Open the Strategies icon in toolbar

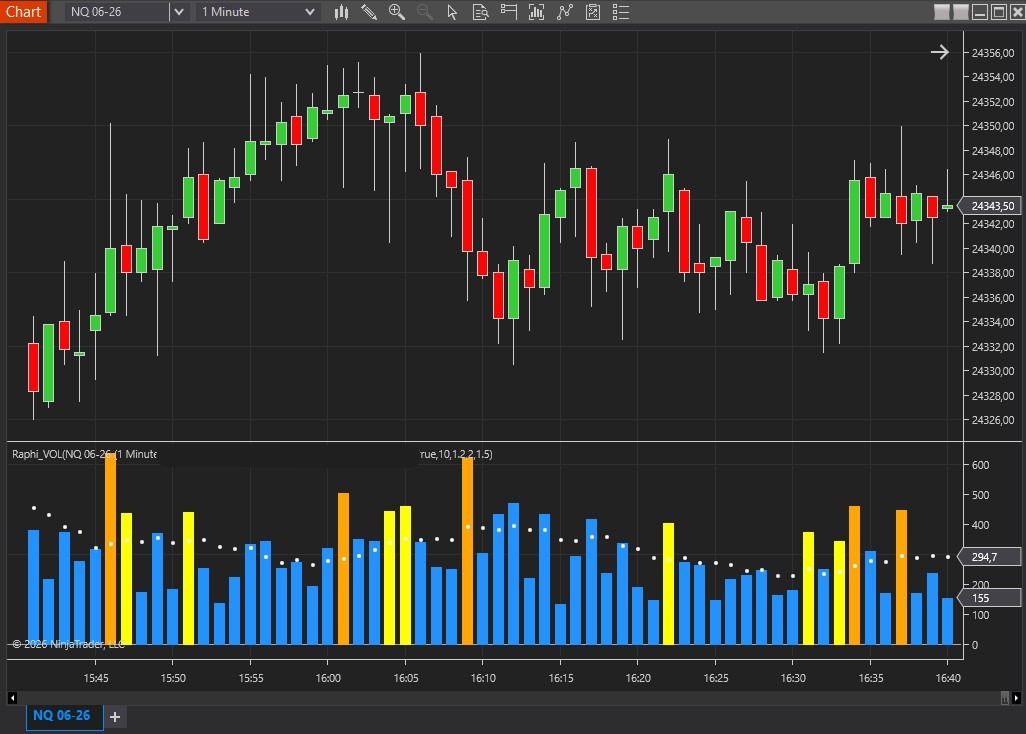[x=593, y=12]
